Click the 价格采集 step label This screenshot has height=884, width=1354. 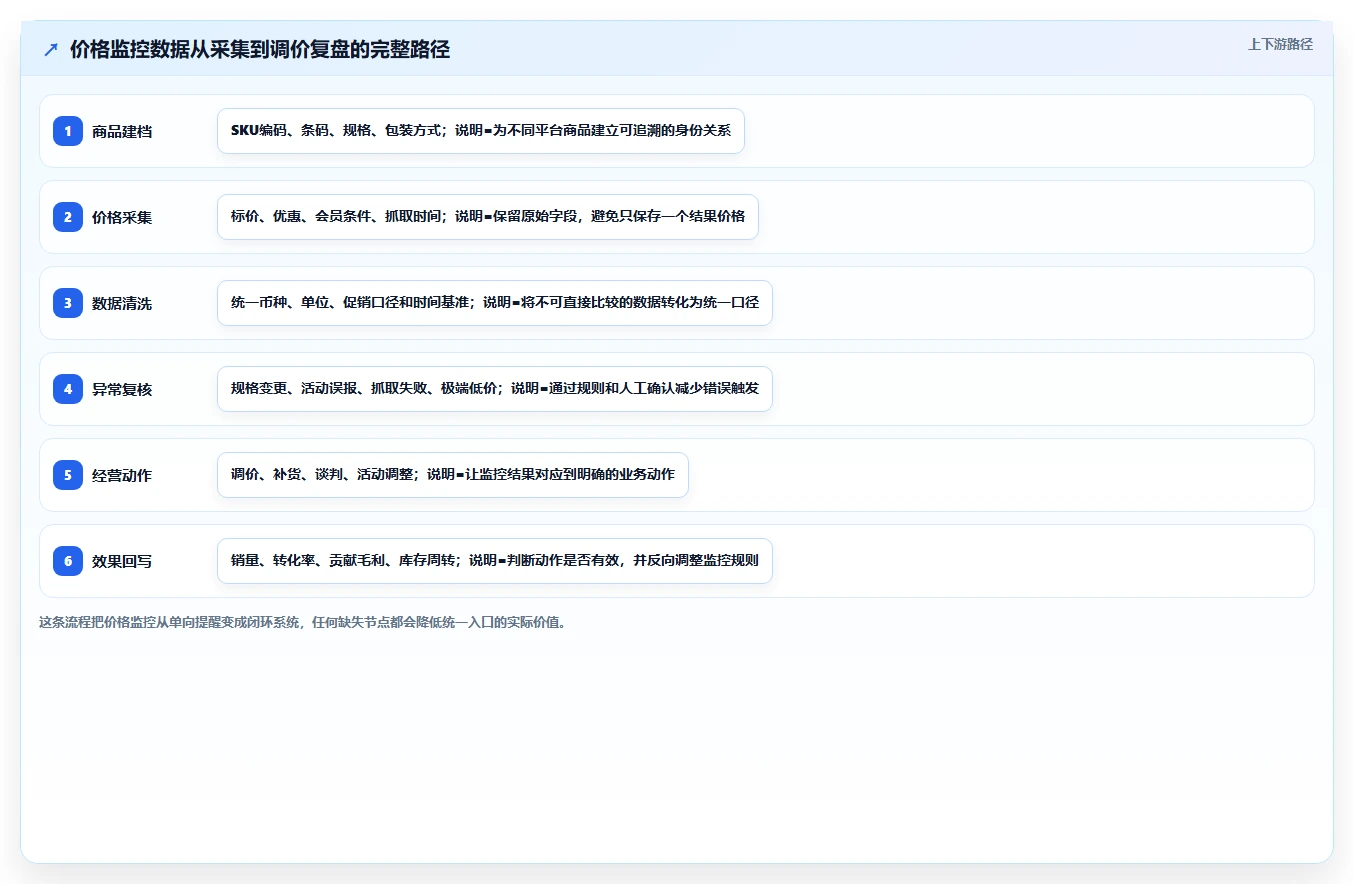[122, 217]
